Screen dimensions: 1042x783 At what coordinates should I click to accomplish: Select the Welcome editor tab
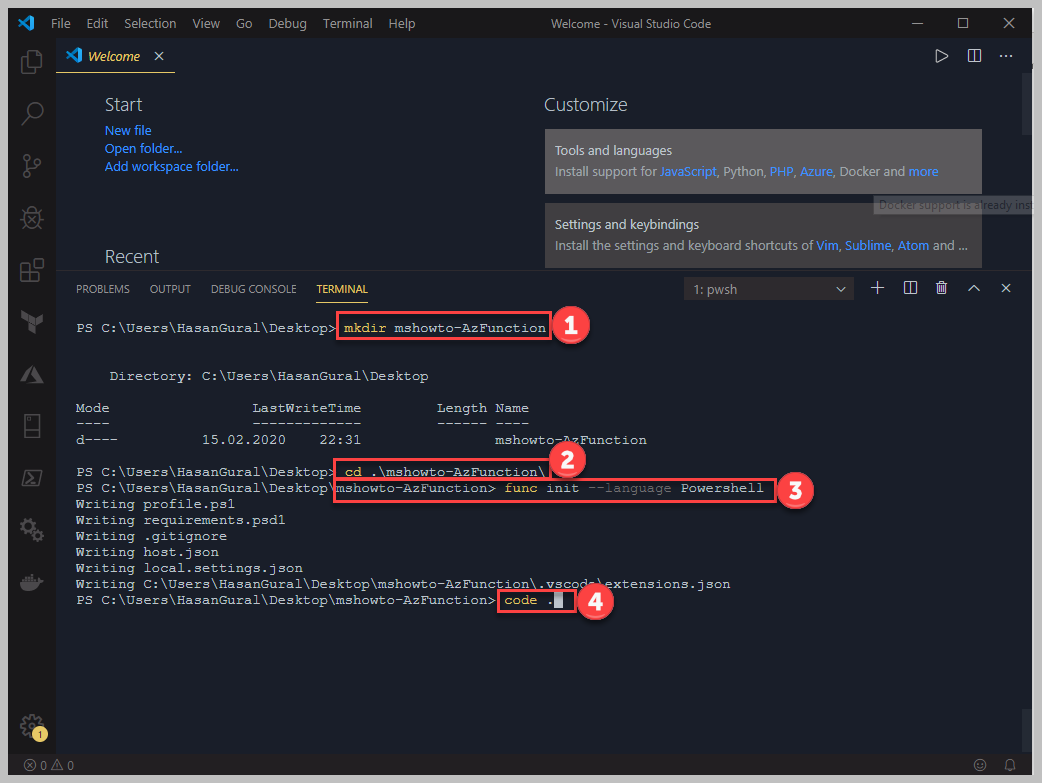[x=114, y=56]
